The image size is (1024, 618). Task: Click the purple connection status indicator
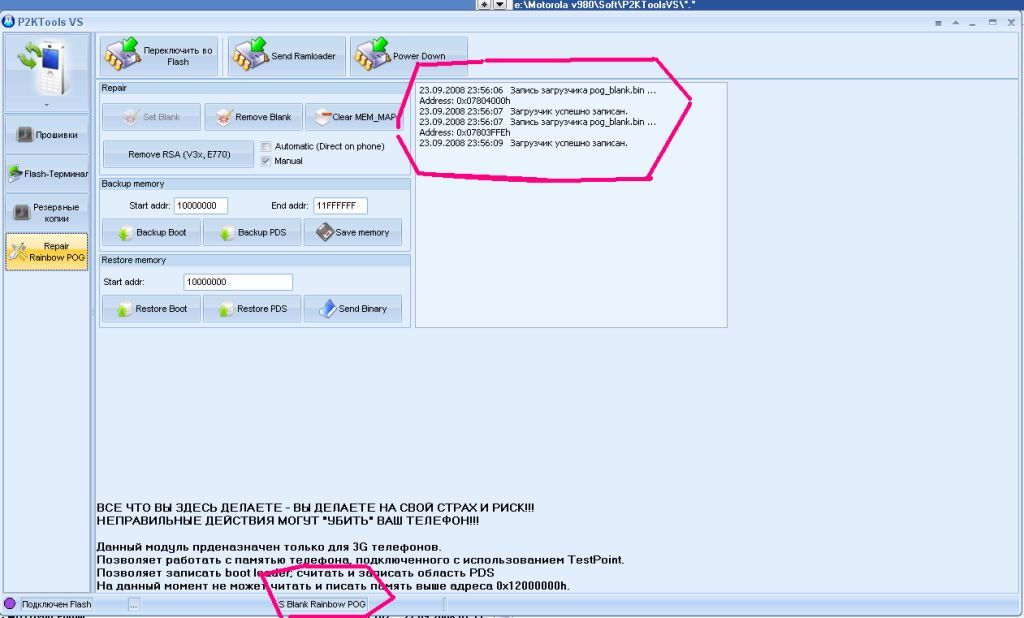10,604
